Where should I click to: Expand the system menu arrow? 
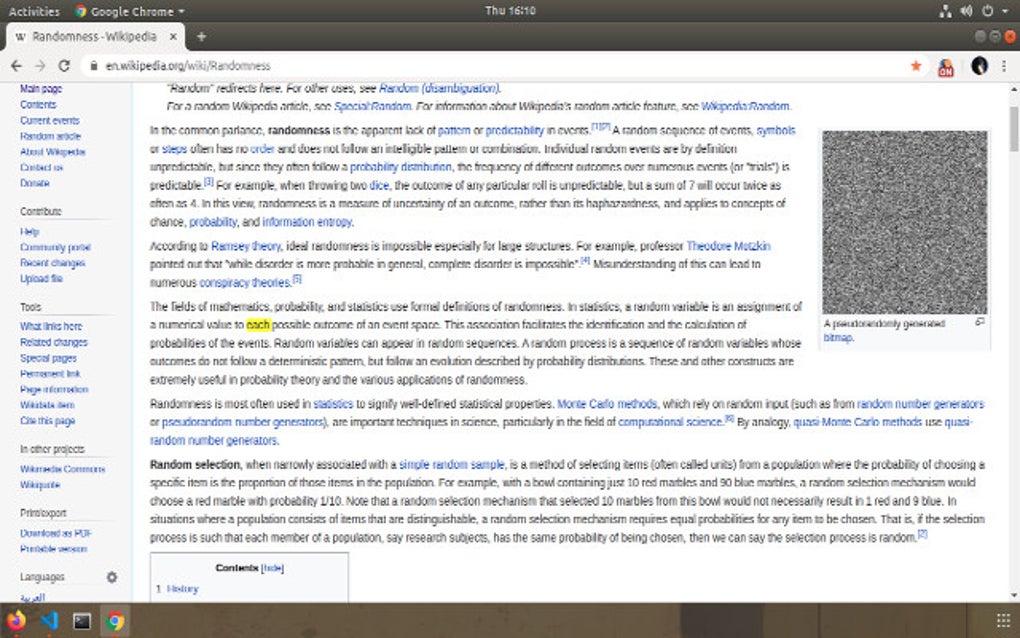click(1006, 11)
